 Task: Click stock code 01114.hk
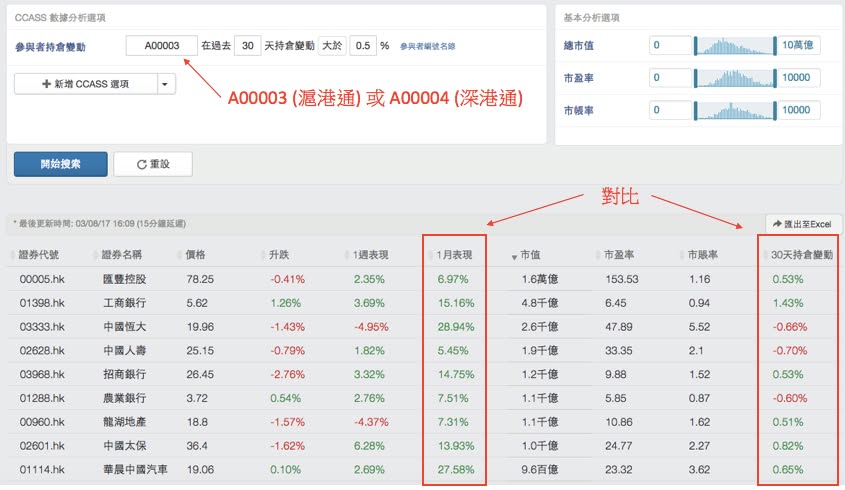click(42, 470)
